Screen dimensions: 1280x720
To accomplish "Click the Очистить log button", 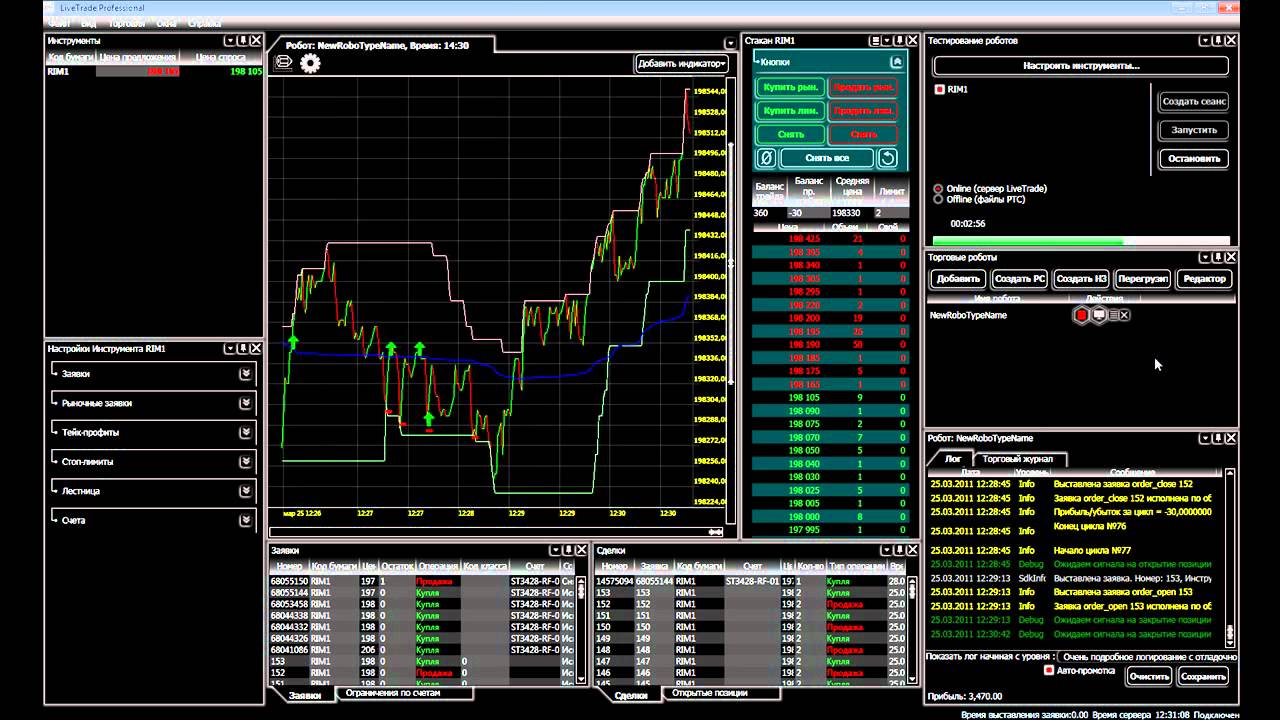I will point(1149,676).
